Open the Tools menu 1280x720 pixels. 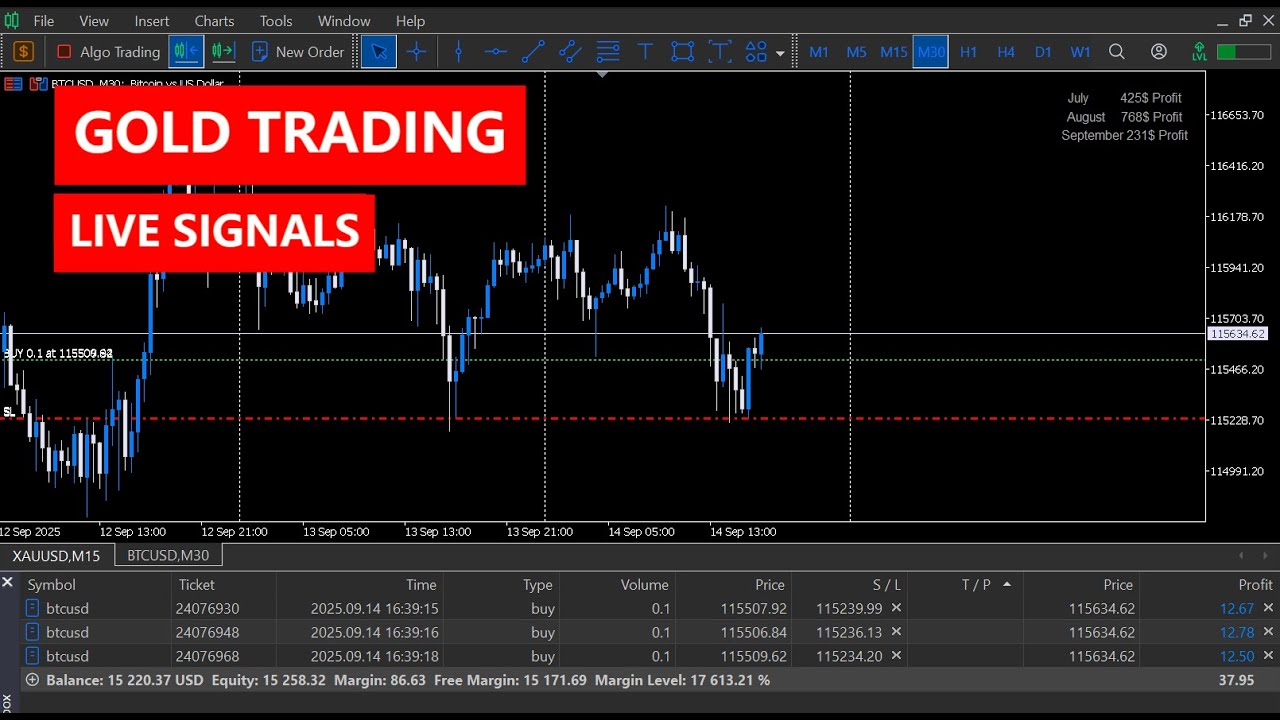(276, 20)
